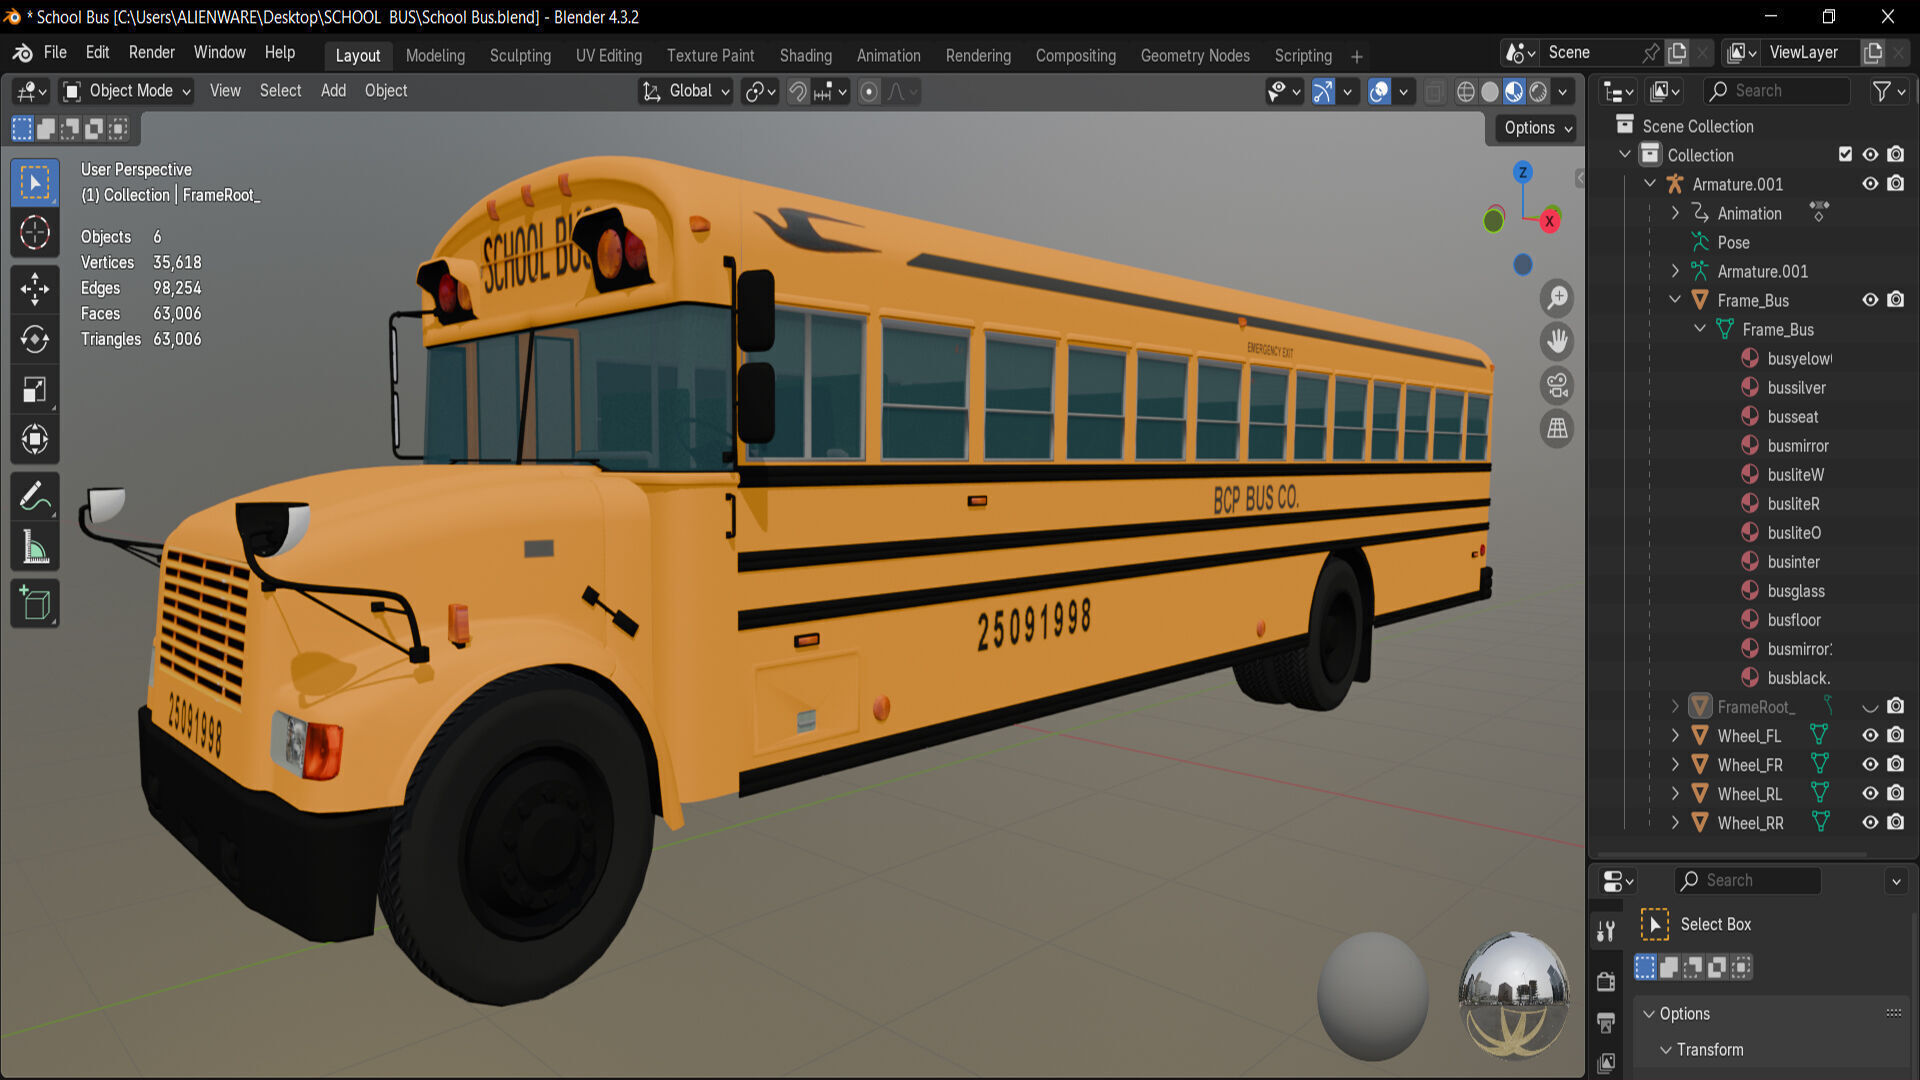Expand FrameRoot_ in outliner
The height and width of the screenshot is (1080, 1920).
(1675, 707)
